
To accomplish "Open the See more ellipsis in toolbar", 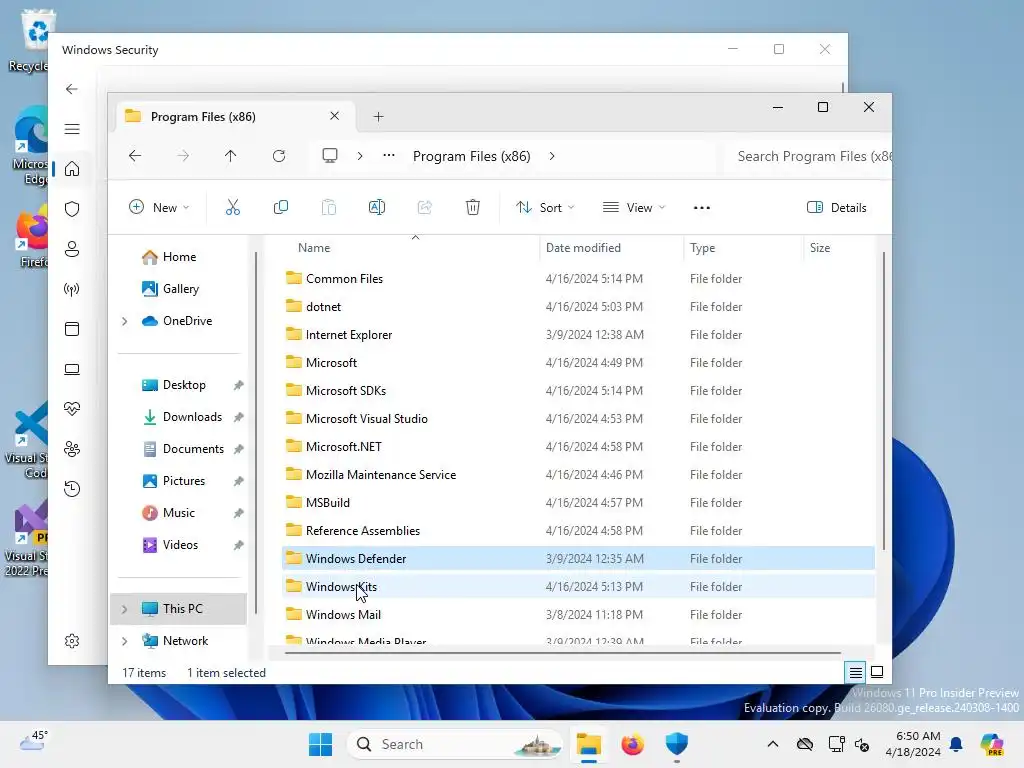I will pyautogui.click(x=701, y=208).
